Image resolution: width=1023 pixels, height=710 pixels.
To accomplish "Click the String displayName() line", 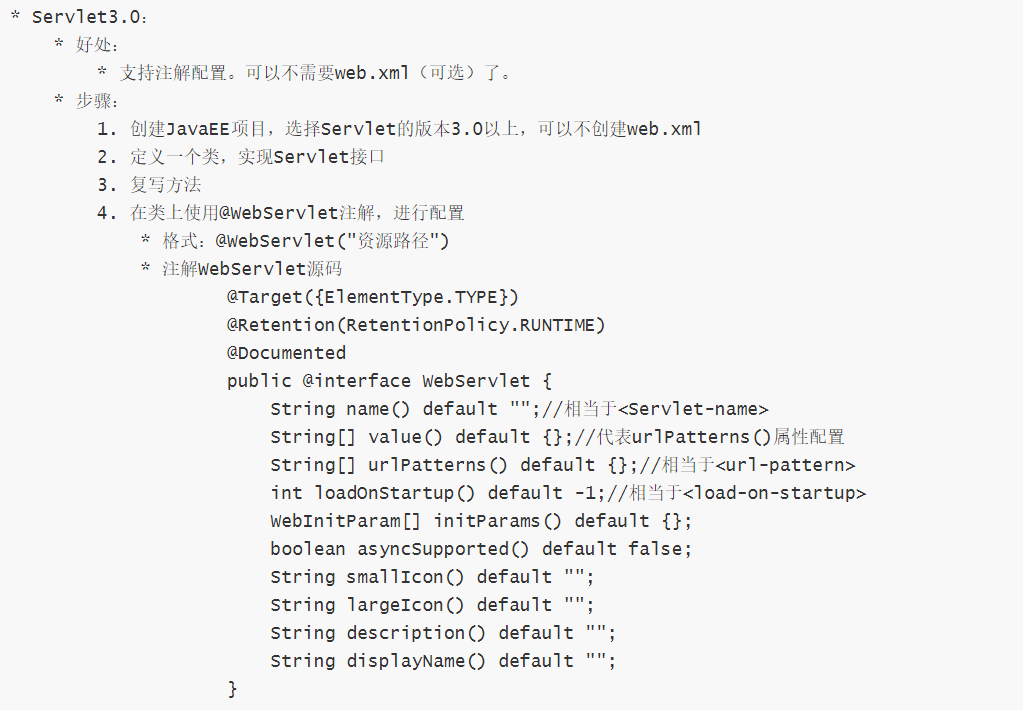I will pyautogui.click(x=444, y=662).
